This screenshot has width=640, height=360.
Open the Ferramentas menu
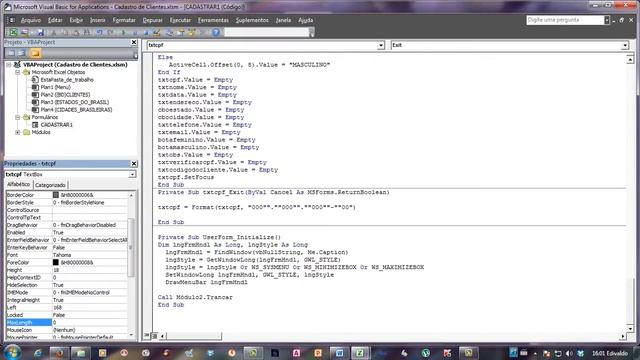213,20
